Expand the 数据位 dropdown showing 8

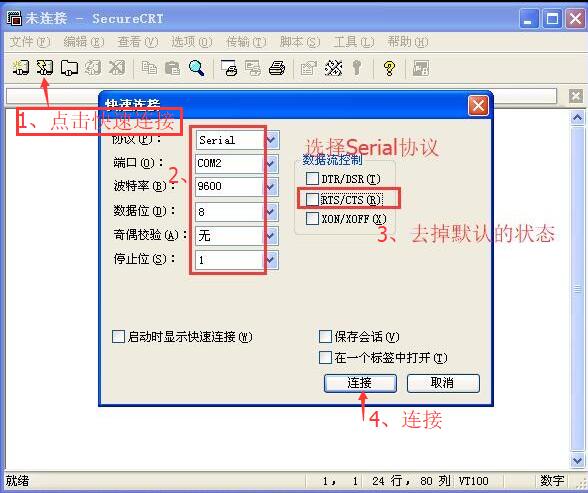pos(272,212)
